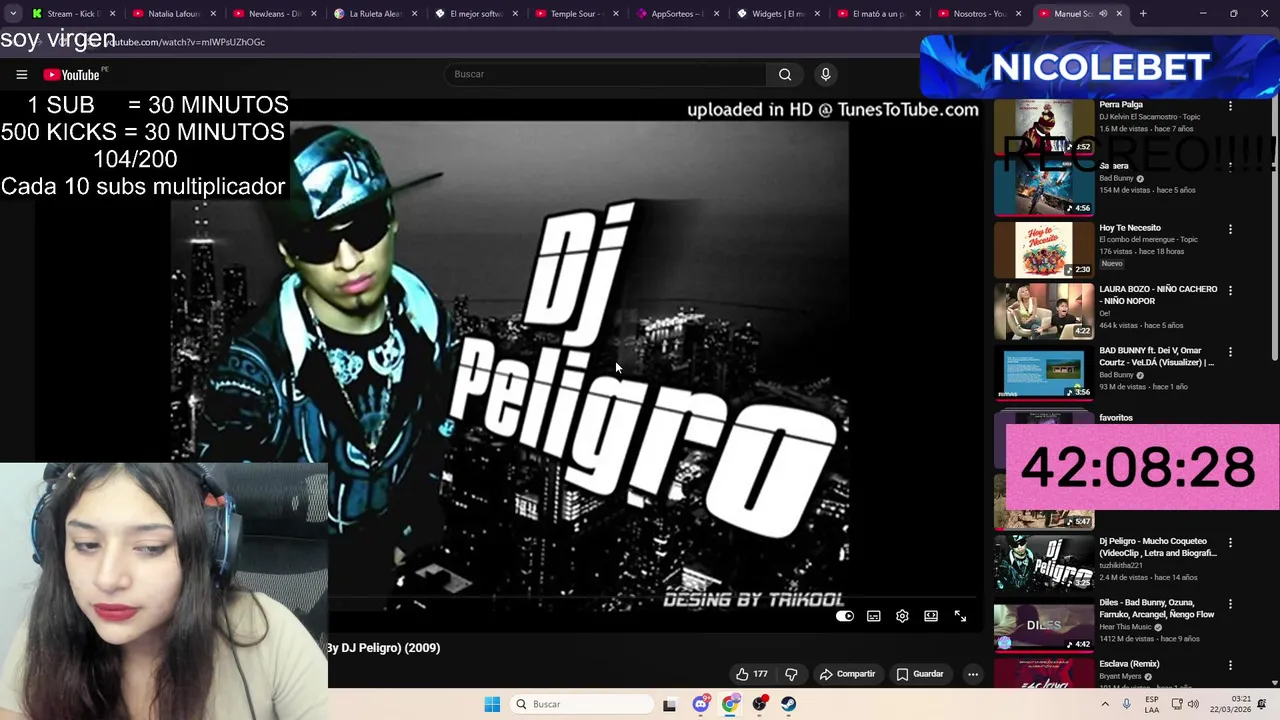This screenshot has width=1280, height=720.
Task: Enter fullscreen on the video player
Action: pyautogui.click(x=960, y=616)
